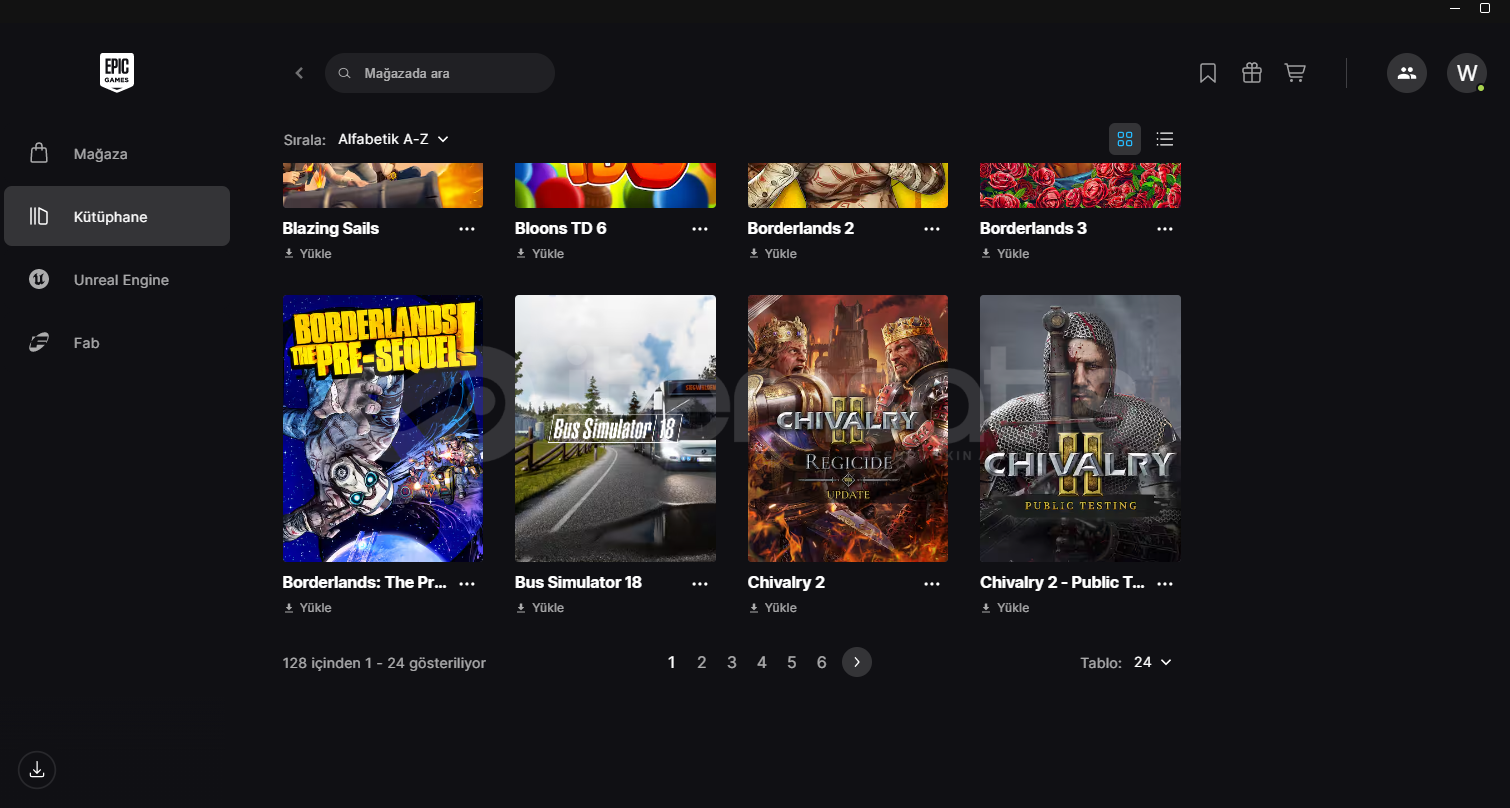The image size is (1510, 808).
Task: Click Yükle under Borderlands: The Pre-Sequel
Action: click(308, 608)
